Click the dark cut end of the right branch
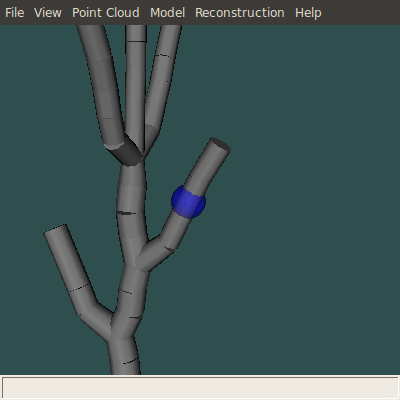 [x=220, y=145]
